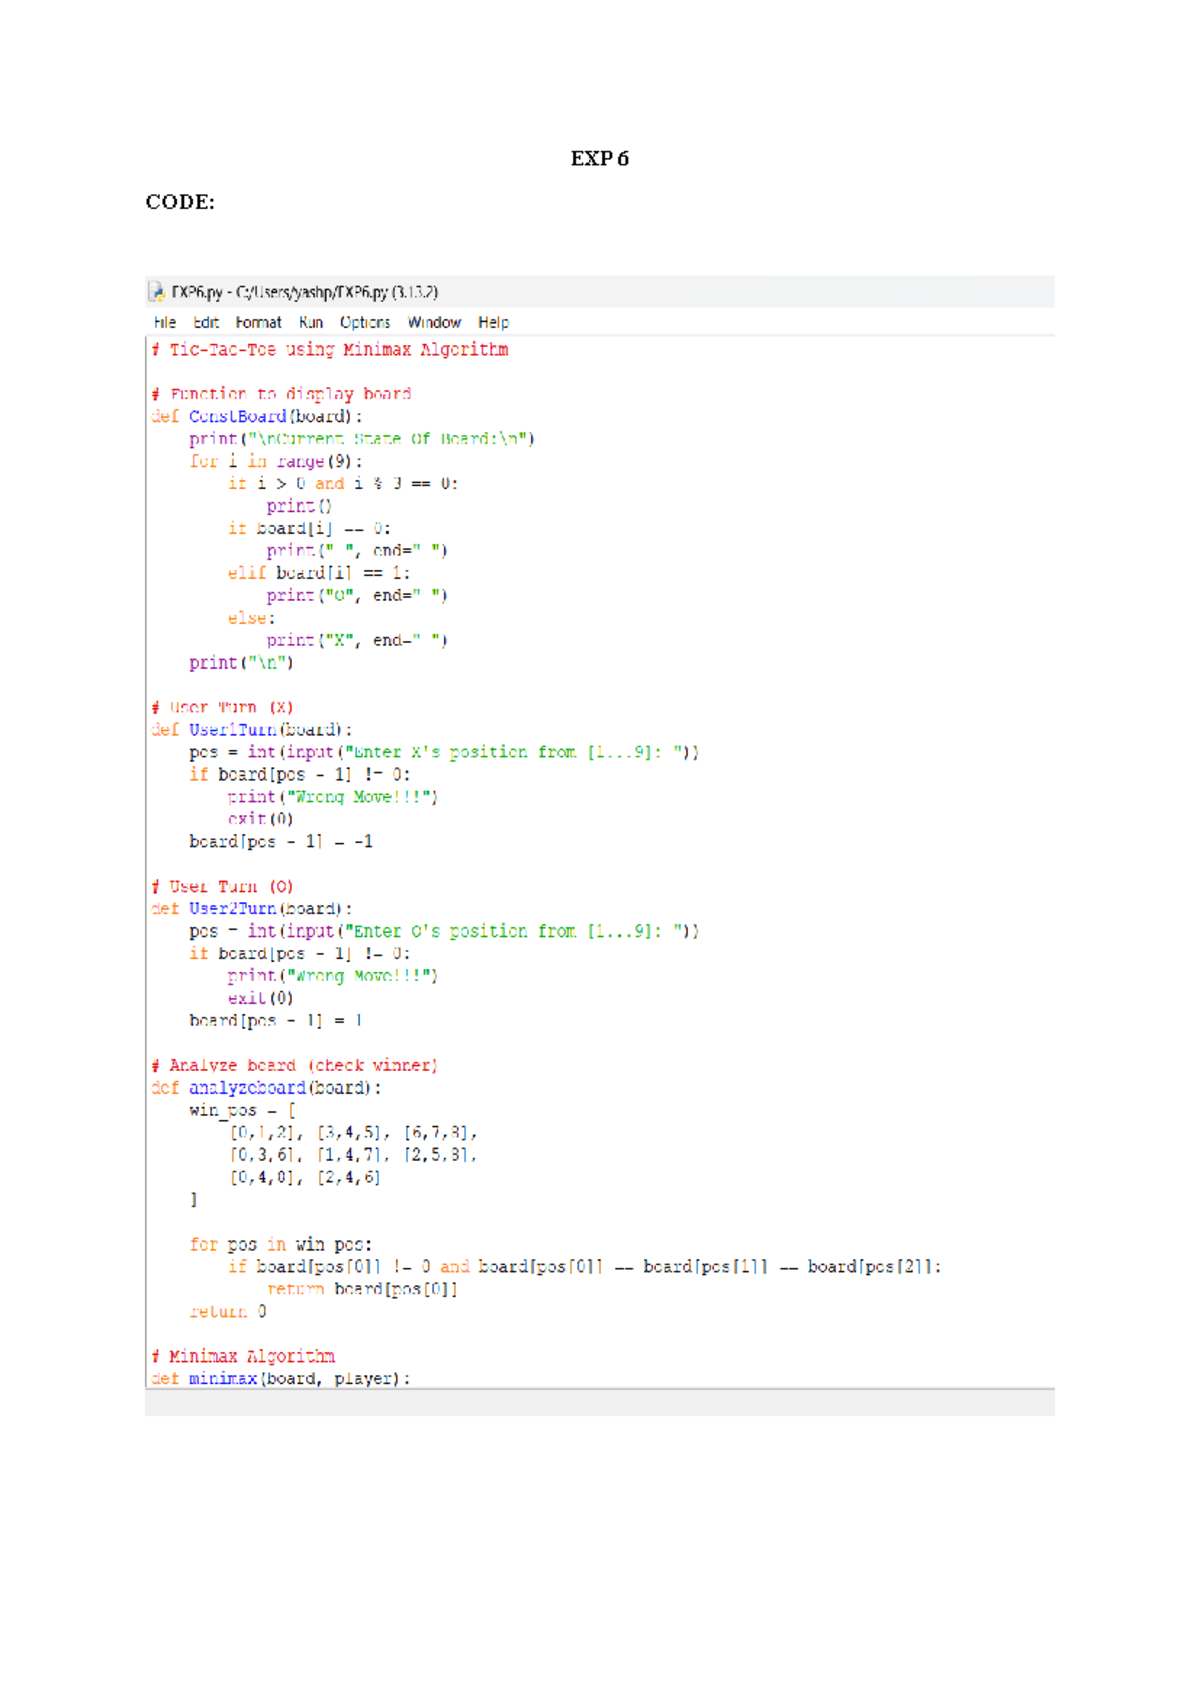Click the def analyzeboard(board) line
This screenshot has width=1200, height=1696.
(266, 1088)
